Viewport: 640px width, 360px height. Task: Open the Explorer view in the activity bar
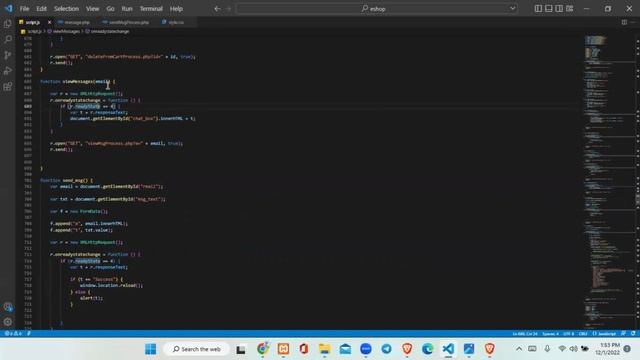click(x=7, y=24)
